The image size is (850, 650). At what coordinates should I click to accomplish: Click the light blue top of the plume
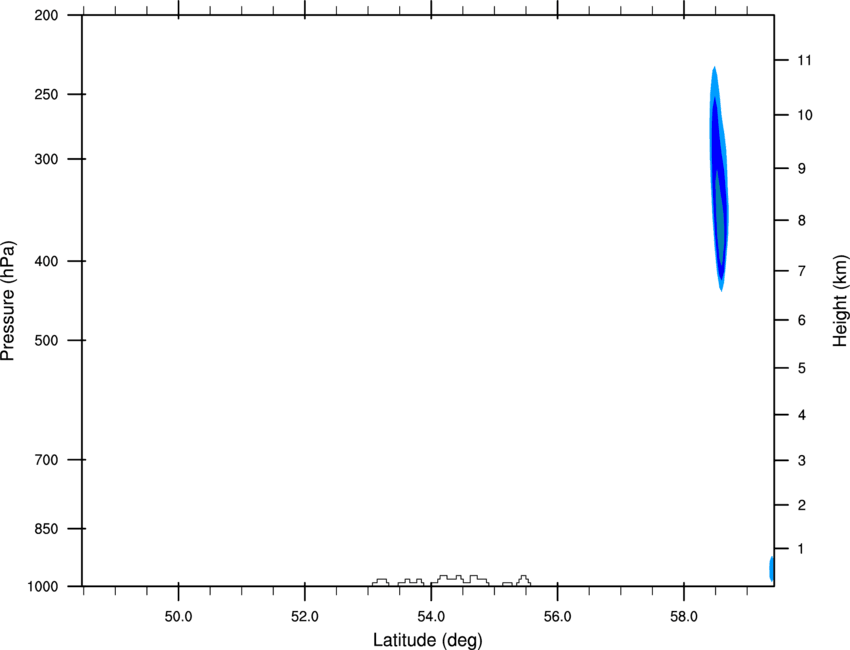[714, 82]
